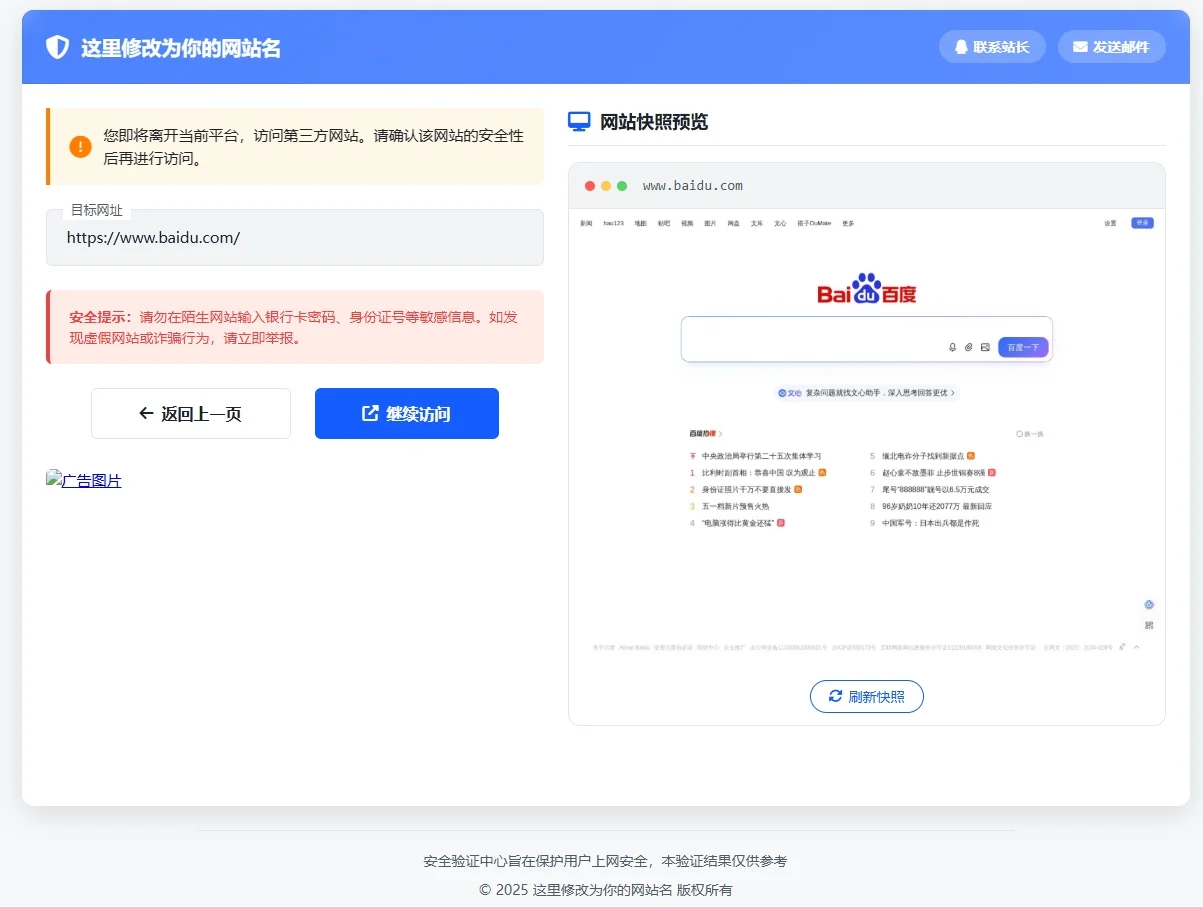This screenshot has width=1203, height=907.
Task: Click 图片 in Baidu snapshot nav
Action: tap(710, 223)
